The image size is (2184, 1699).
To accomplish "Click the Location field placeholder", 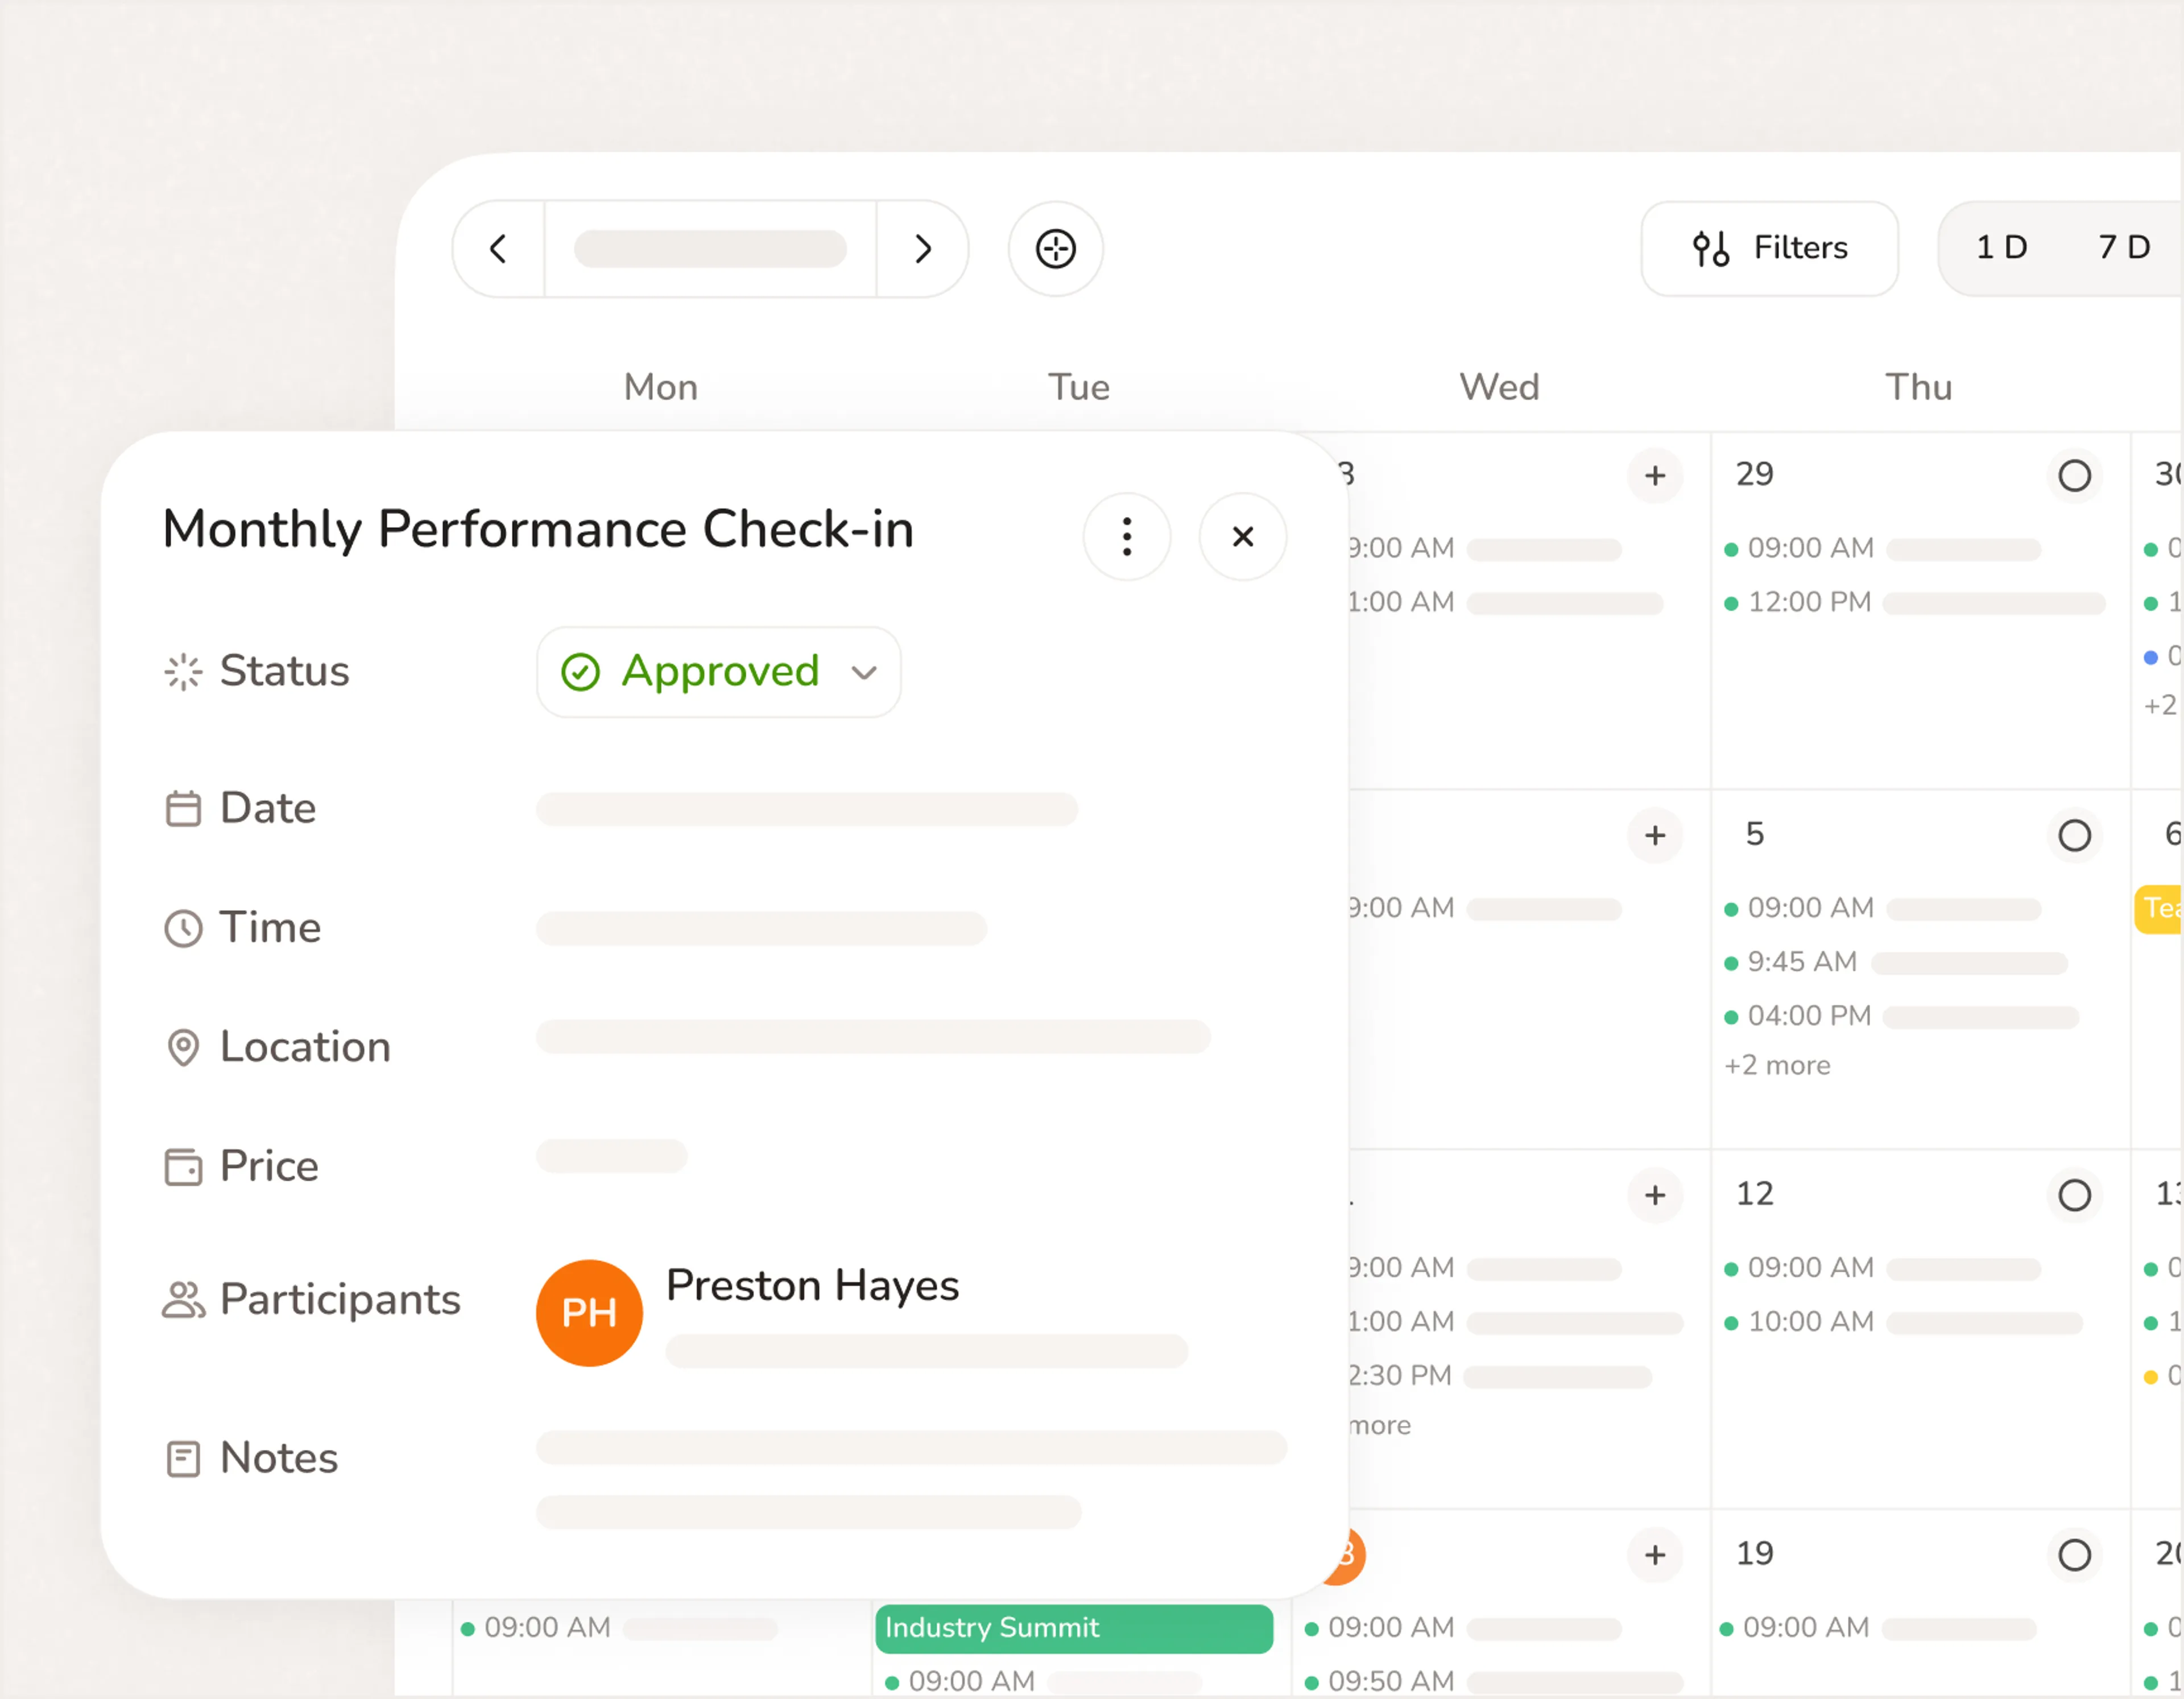I will point(873,1036).
